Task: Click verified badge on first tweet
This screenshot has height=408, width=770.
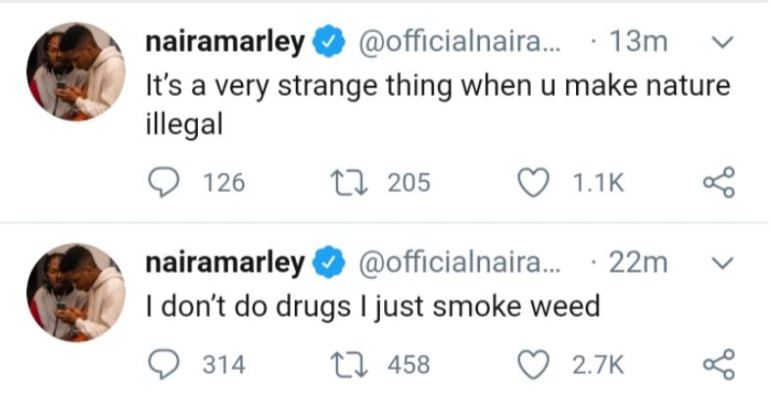Action: (x=329, y=42)
